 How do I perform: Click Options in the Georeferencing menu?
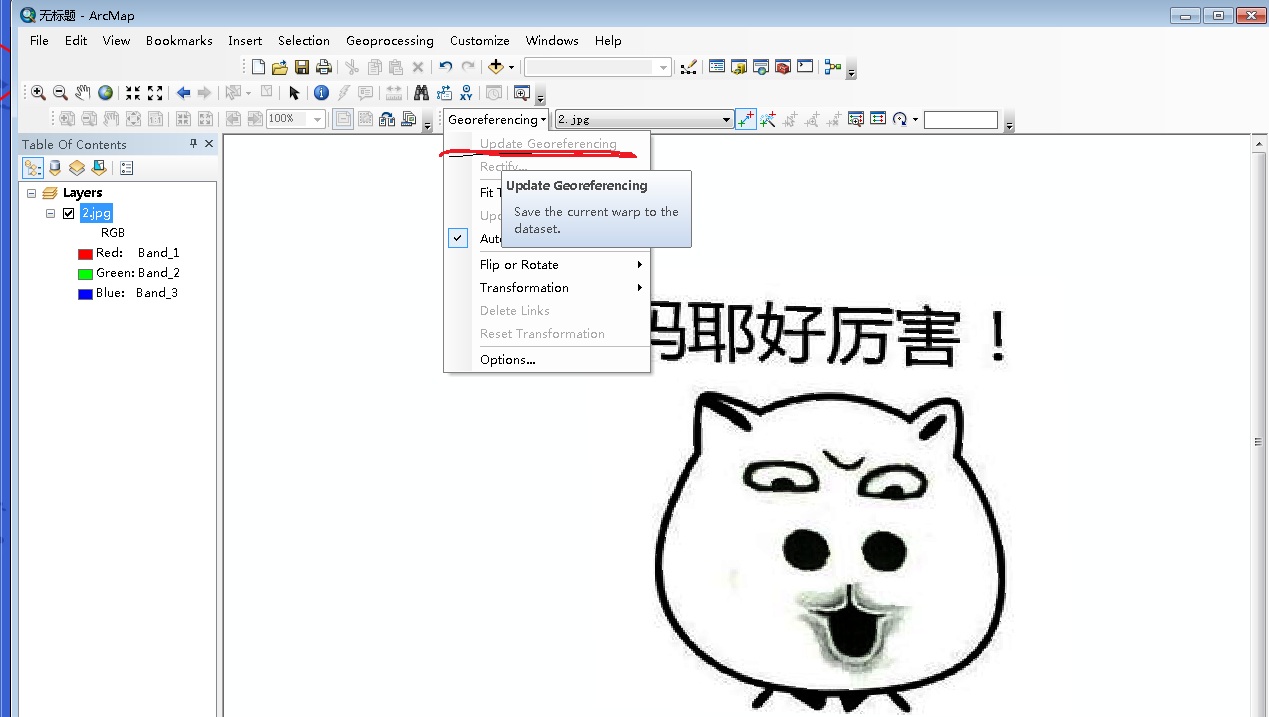tap(507, 359)
